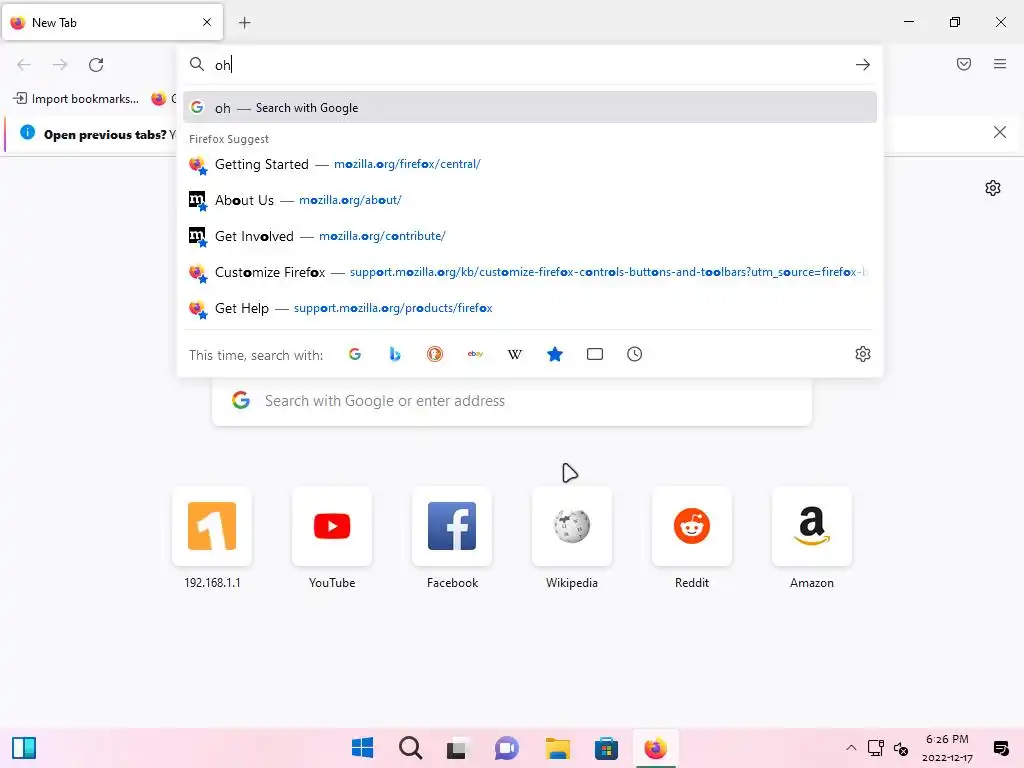
Task: Open Microsoft Store from the taskbar
Action: [606, 748]
